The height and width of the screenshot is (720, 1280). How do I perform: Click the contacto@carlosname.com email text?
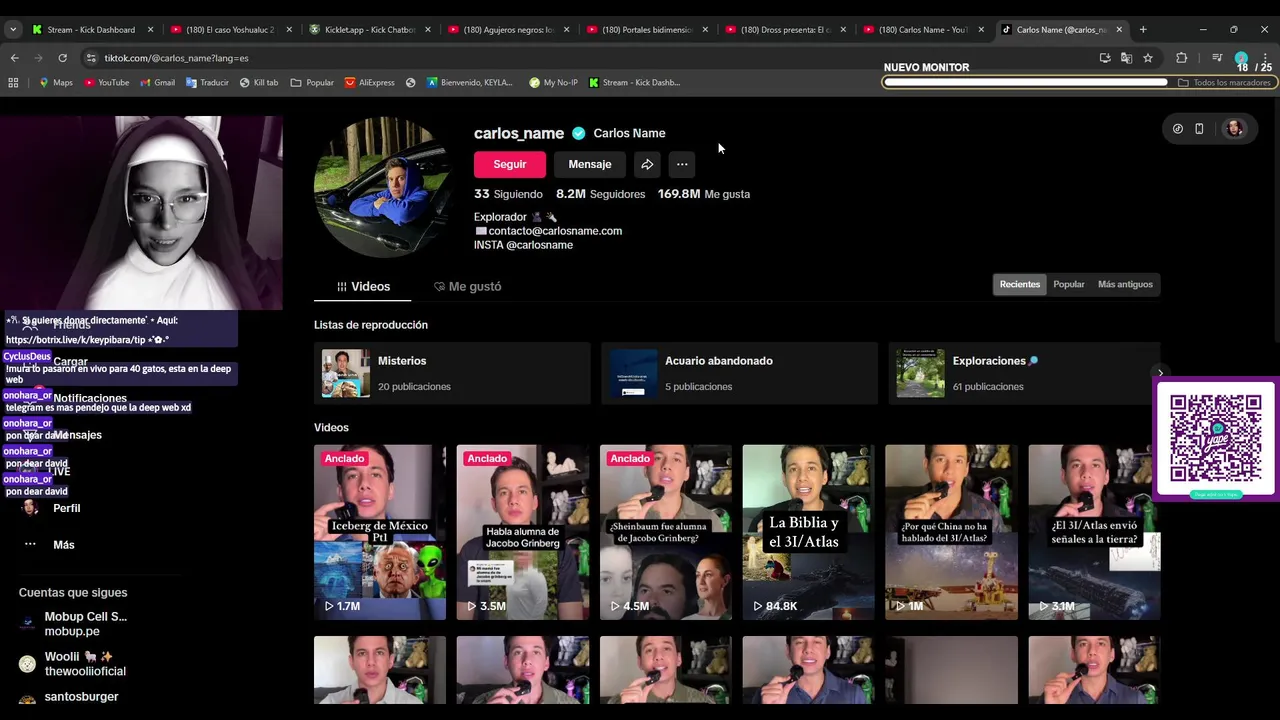pyautogui.click(x=555, y=231)
